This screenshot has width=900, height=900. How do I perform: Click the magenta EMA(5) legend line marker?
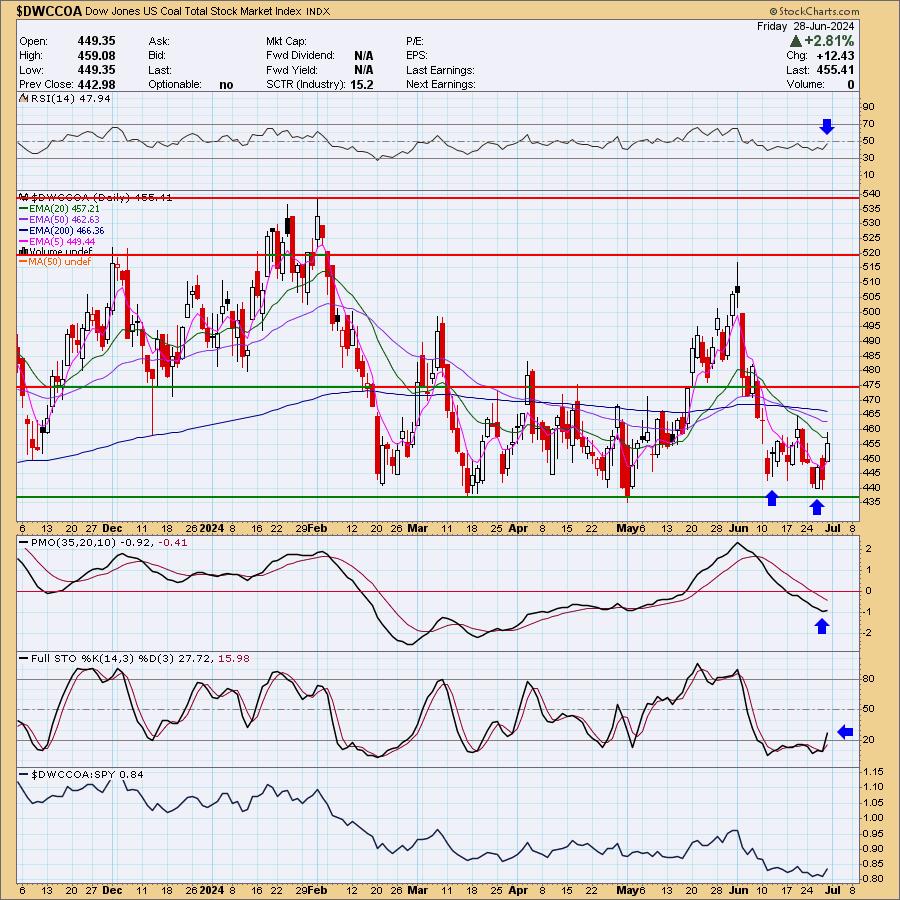pos(24,242)
